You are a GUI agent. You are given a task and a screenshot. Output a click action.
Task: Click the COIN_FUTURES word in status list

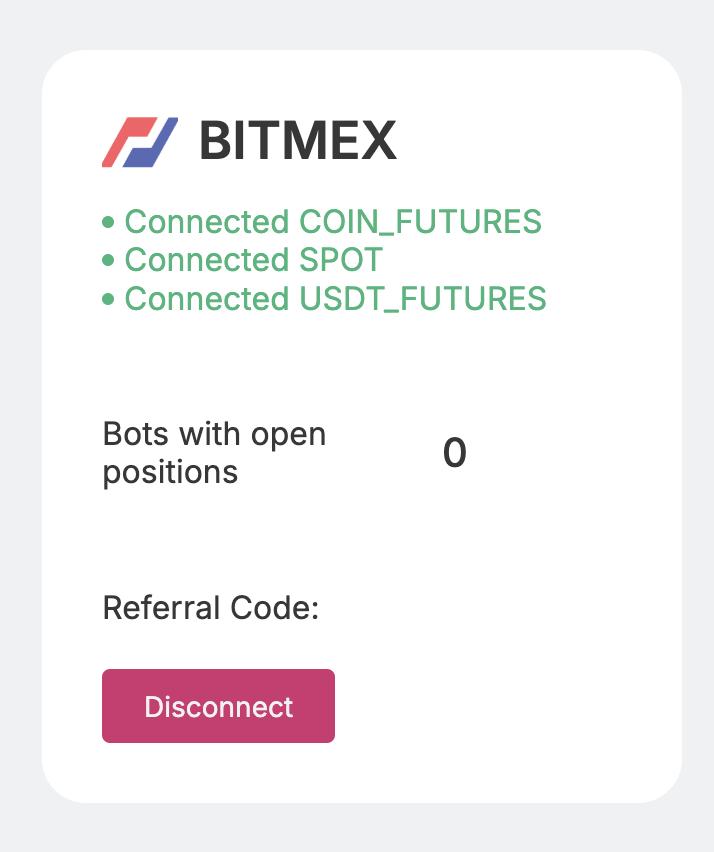pyautogui.click(x=420, y=222)
